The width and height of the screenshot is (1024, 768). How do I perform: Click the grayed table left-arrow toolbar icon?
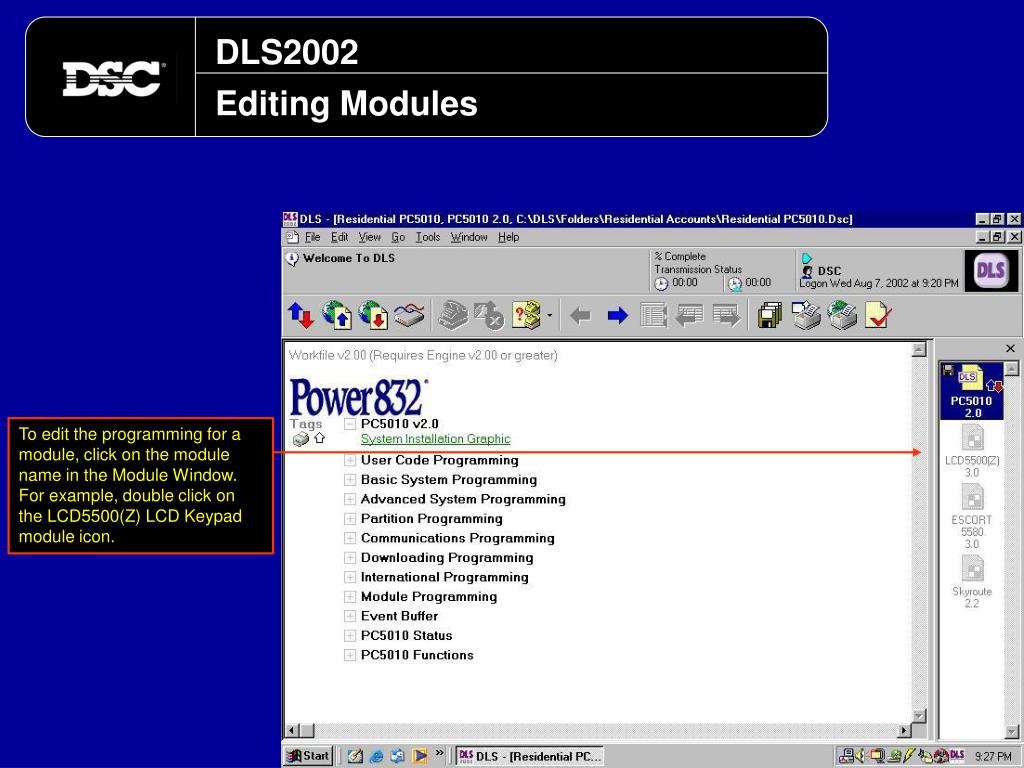[x=689, y=315]
